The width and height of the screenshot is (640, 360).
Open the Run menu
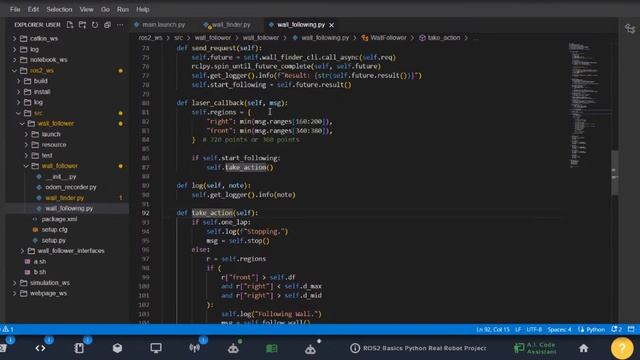click(122, 9)
